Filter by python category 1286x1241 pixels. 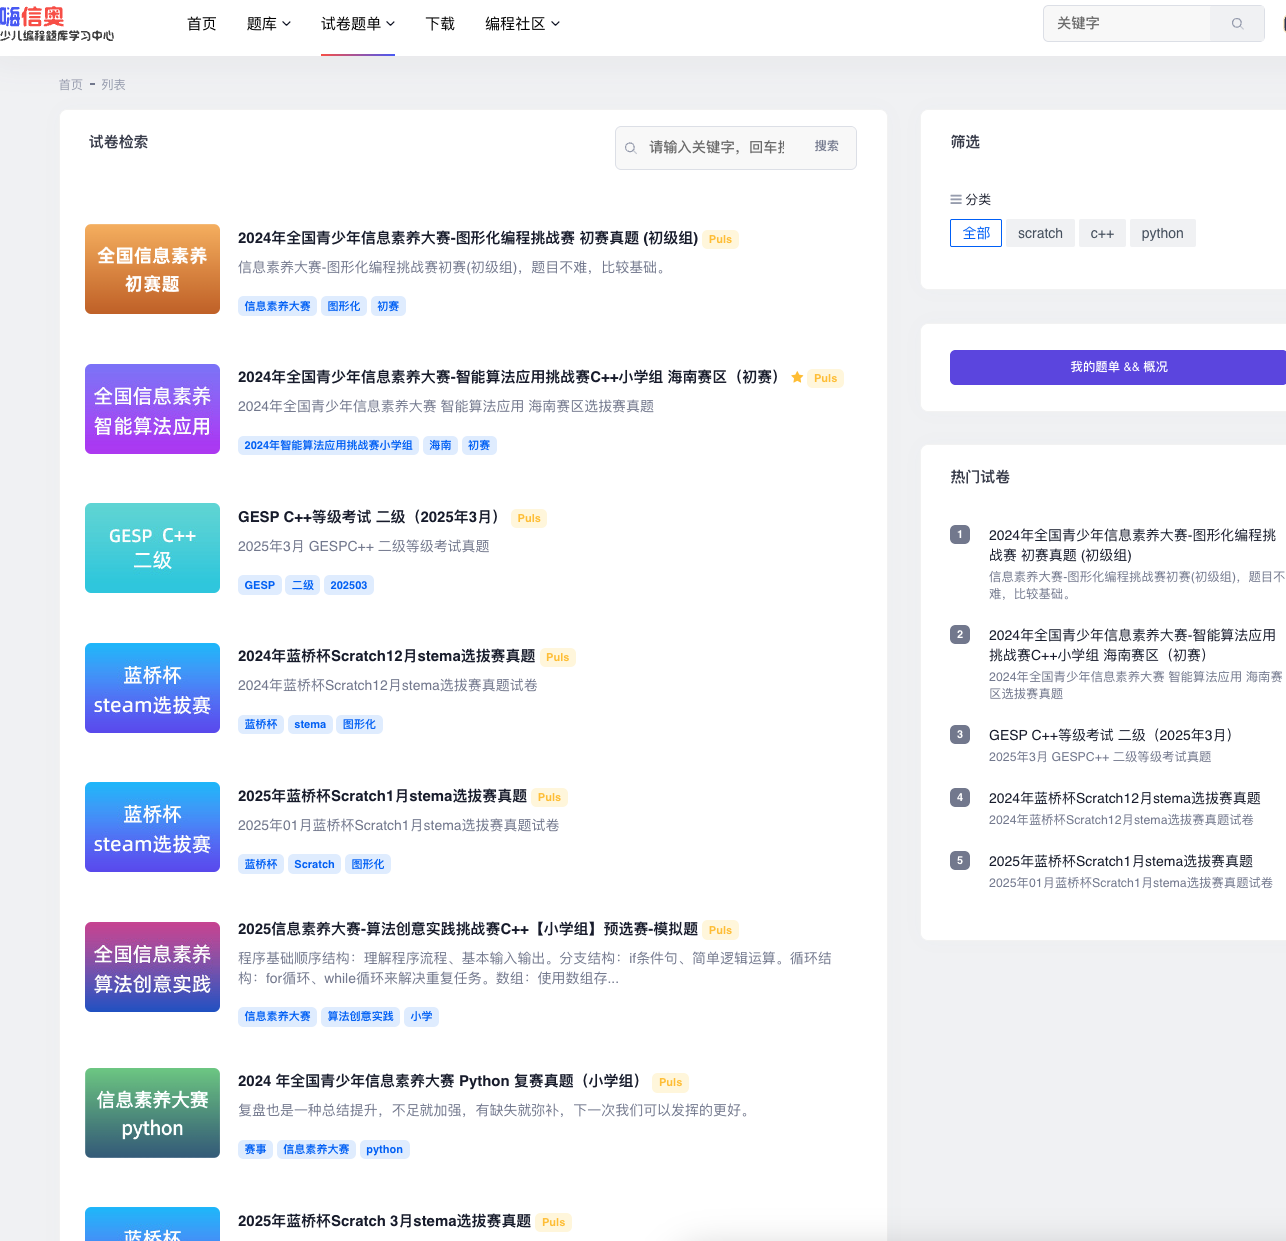pyautogui.click(x=1162, y=233)
